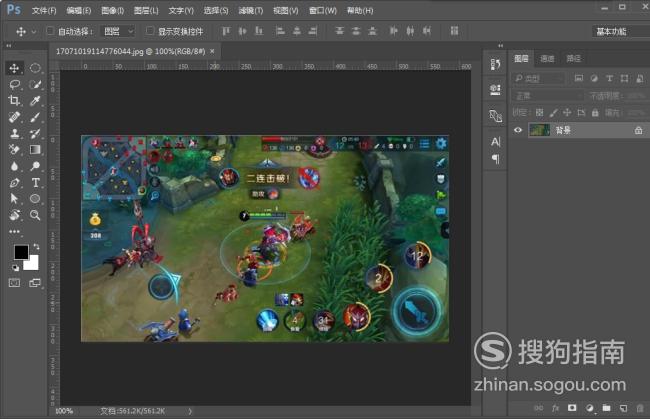650x419 pixels.
Task: Select the Move tool in toolbox
Action: tap(14, 68)
